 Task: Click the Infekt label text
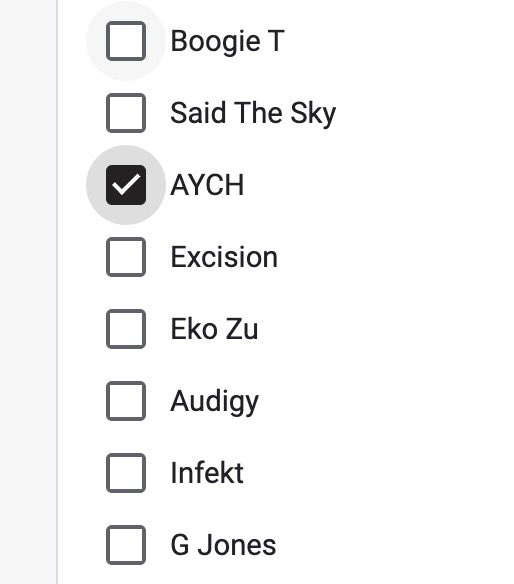tap(207, 473)
